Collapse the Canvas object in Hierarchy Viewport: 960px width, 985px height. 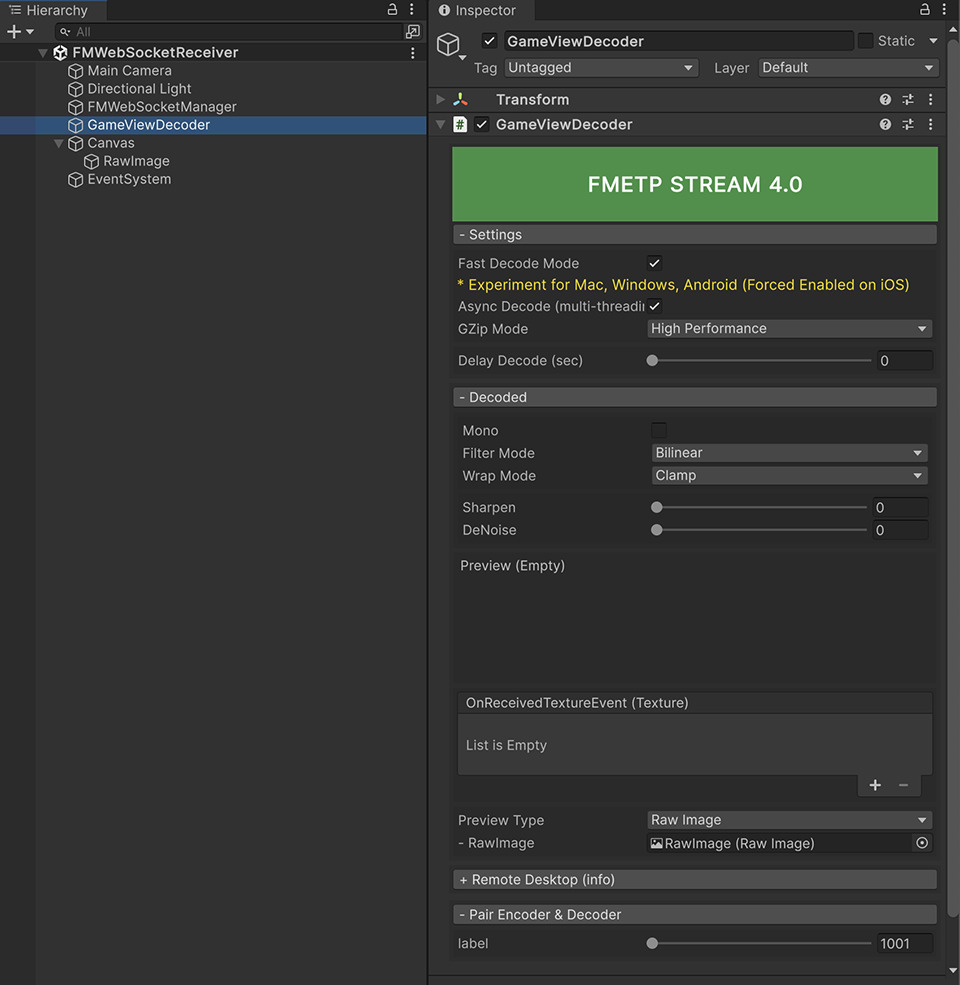tap(58, 142)
